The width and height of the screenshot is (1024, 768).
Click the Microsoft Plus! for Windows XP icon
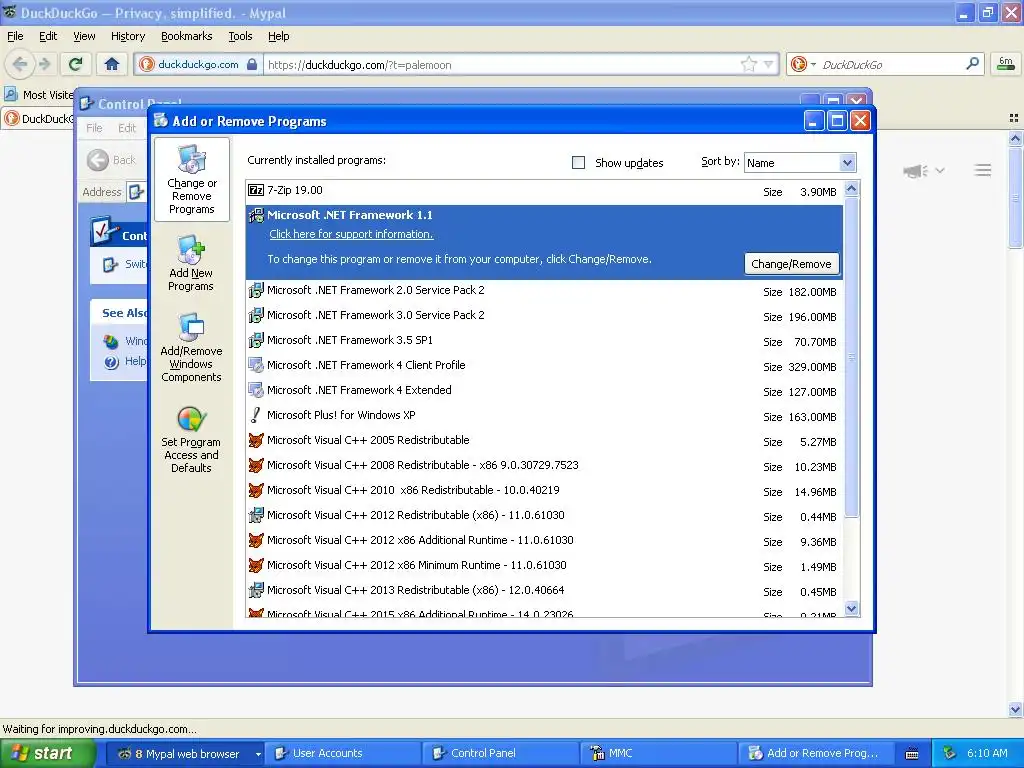click(x=256, y=415)
